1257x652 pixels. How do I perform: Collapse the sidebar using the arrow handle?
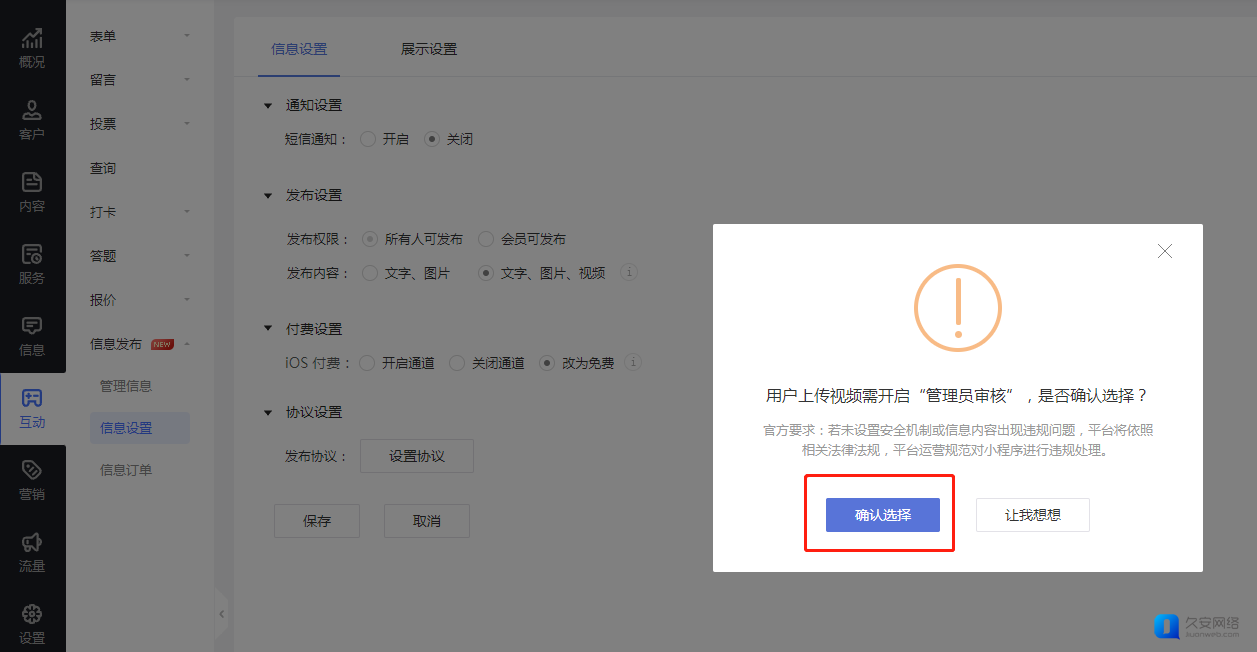[222, 614]
